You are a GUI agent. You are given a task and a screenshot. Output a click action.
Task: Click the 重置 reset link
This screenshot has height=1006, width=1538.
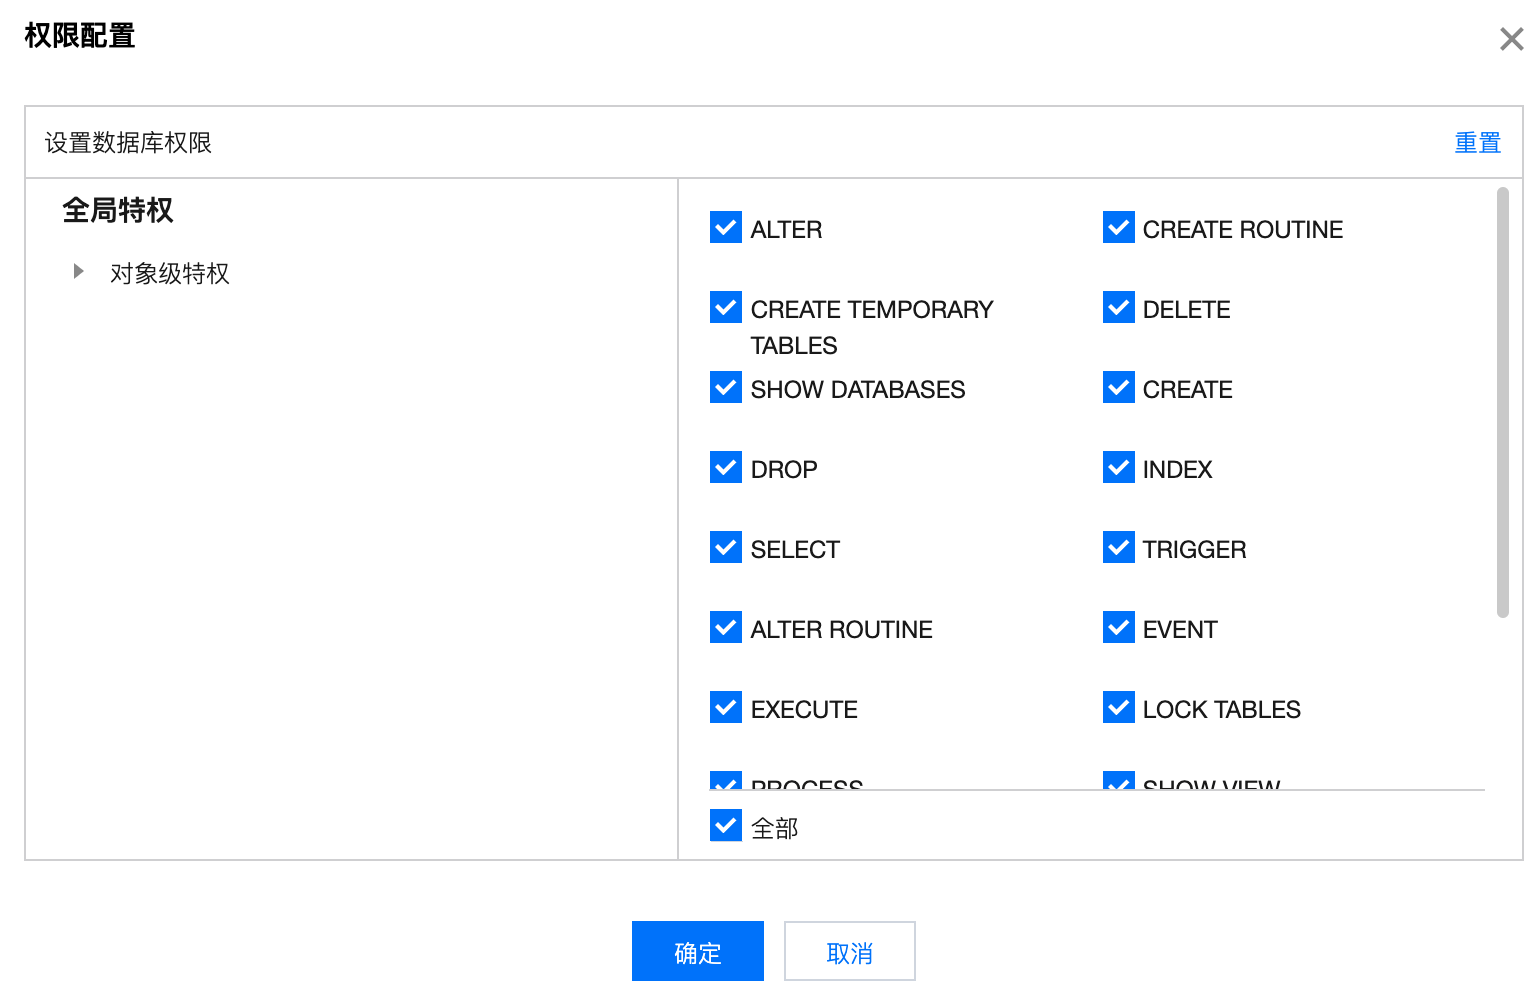(x=1477, y=143)
